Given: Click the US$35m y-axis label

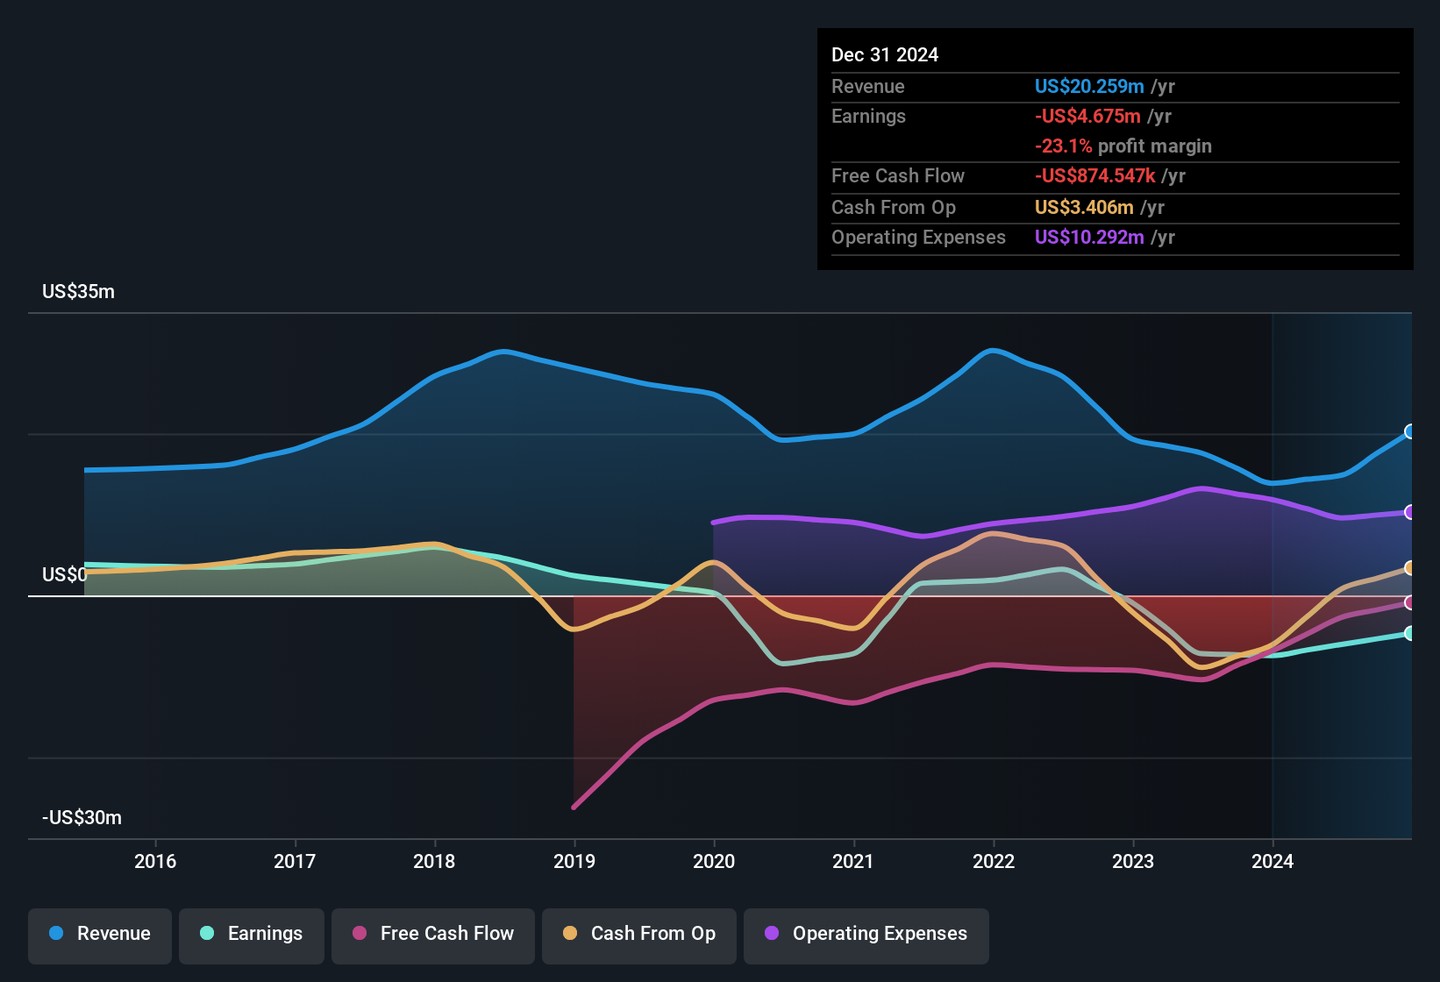Looking at the screenshot, I should point(78,292).
